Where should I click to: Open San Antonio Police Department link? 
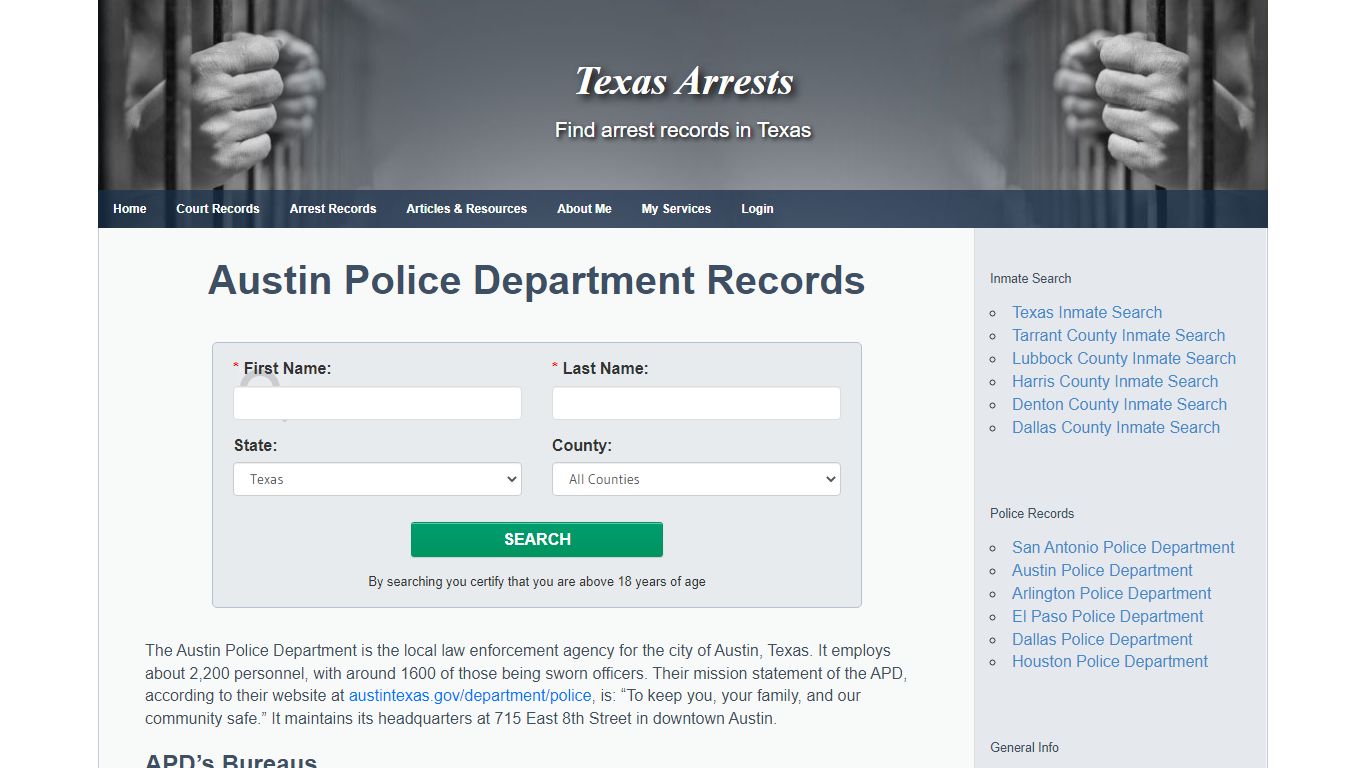point(1123,547)
